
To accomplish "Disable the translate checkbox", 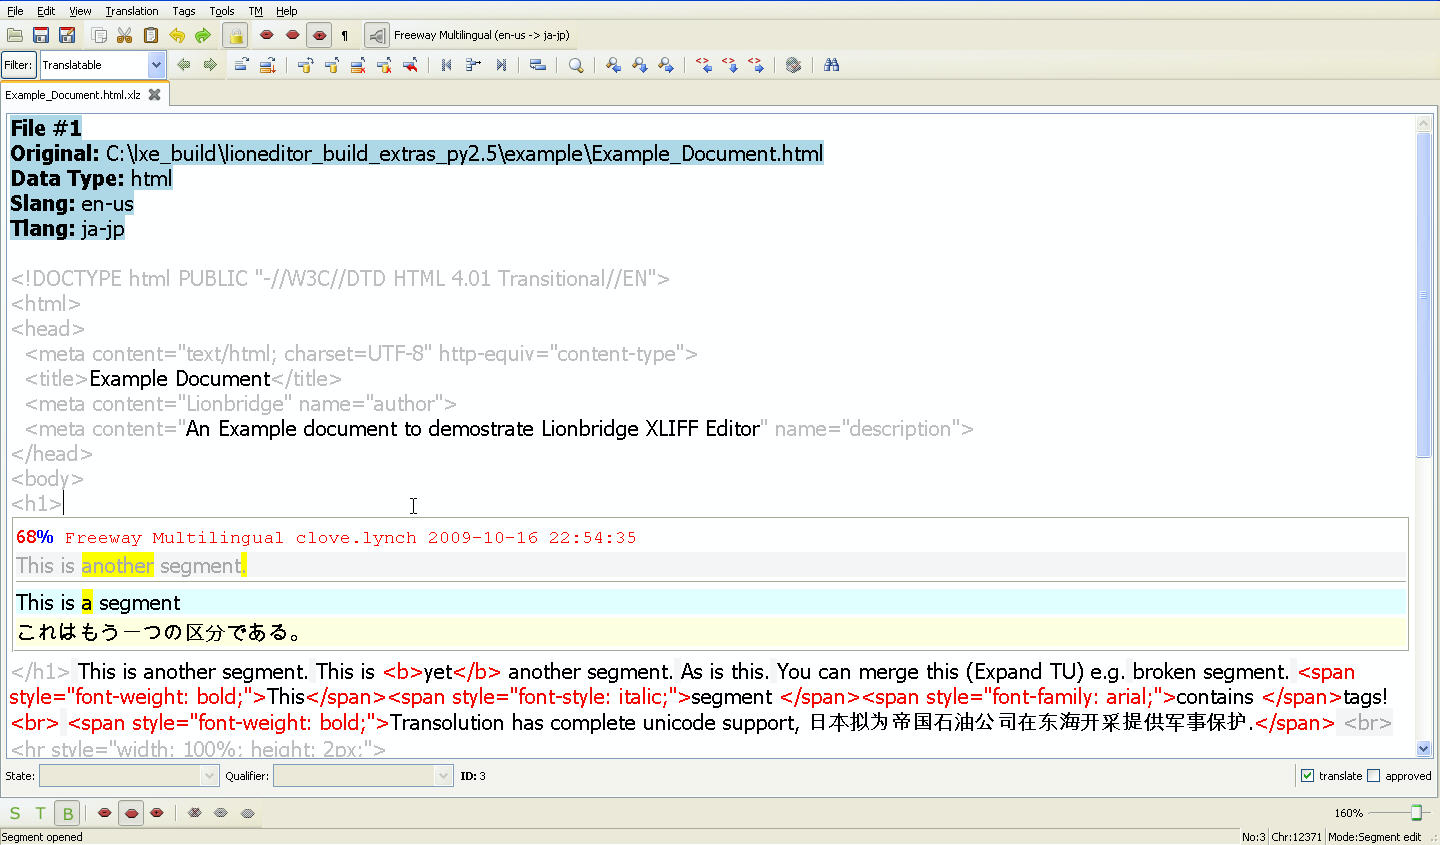I will [1306, 775].
